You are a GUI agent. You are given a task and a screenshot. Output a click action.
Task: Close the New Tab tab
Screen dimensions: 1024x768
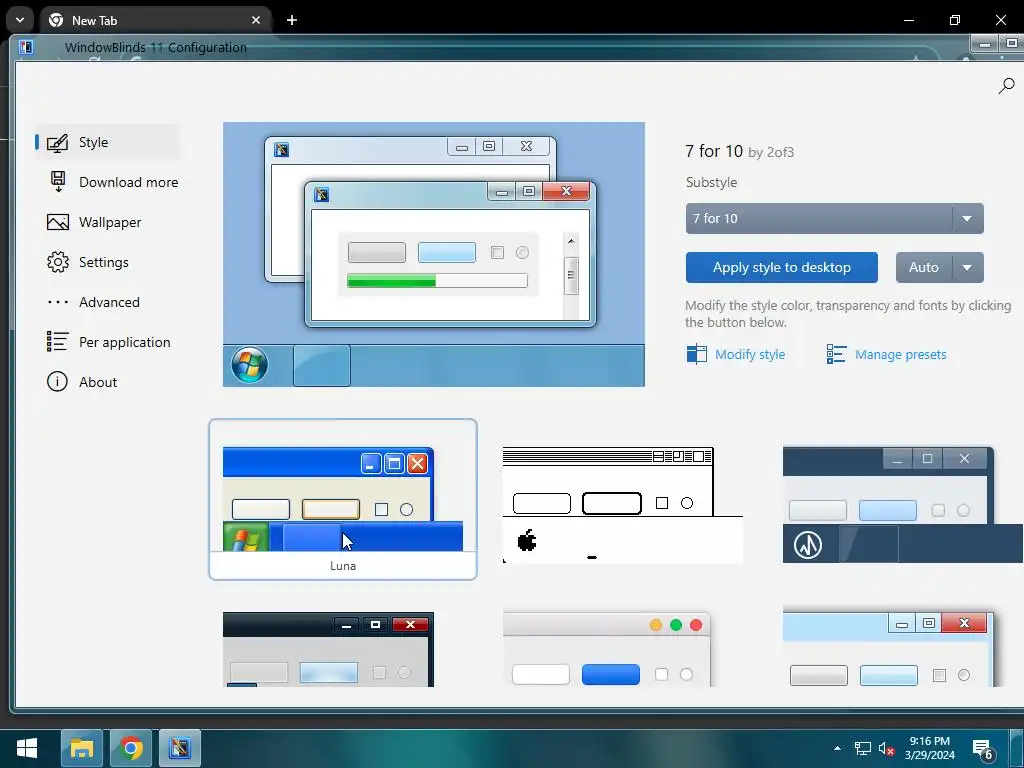click(x=256, y=20)
